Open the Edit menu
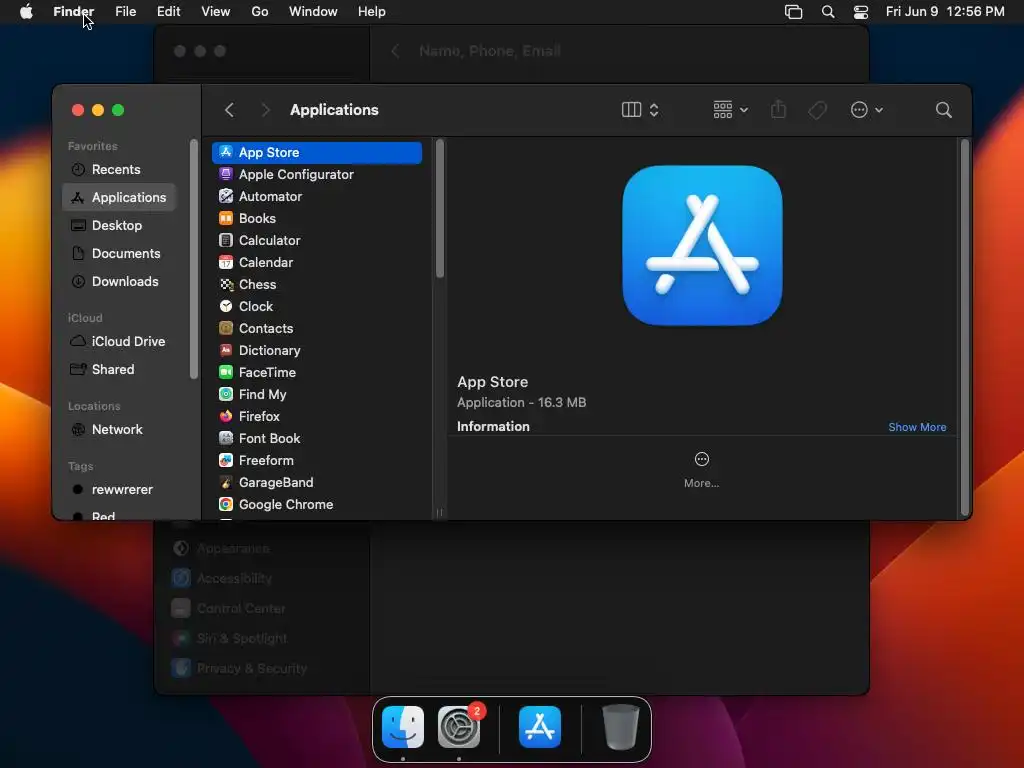The height and width of the screenshot is (768, 1024). pos(168,12)
